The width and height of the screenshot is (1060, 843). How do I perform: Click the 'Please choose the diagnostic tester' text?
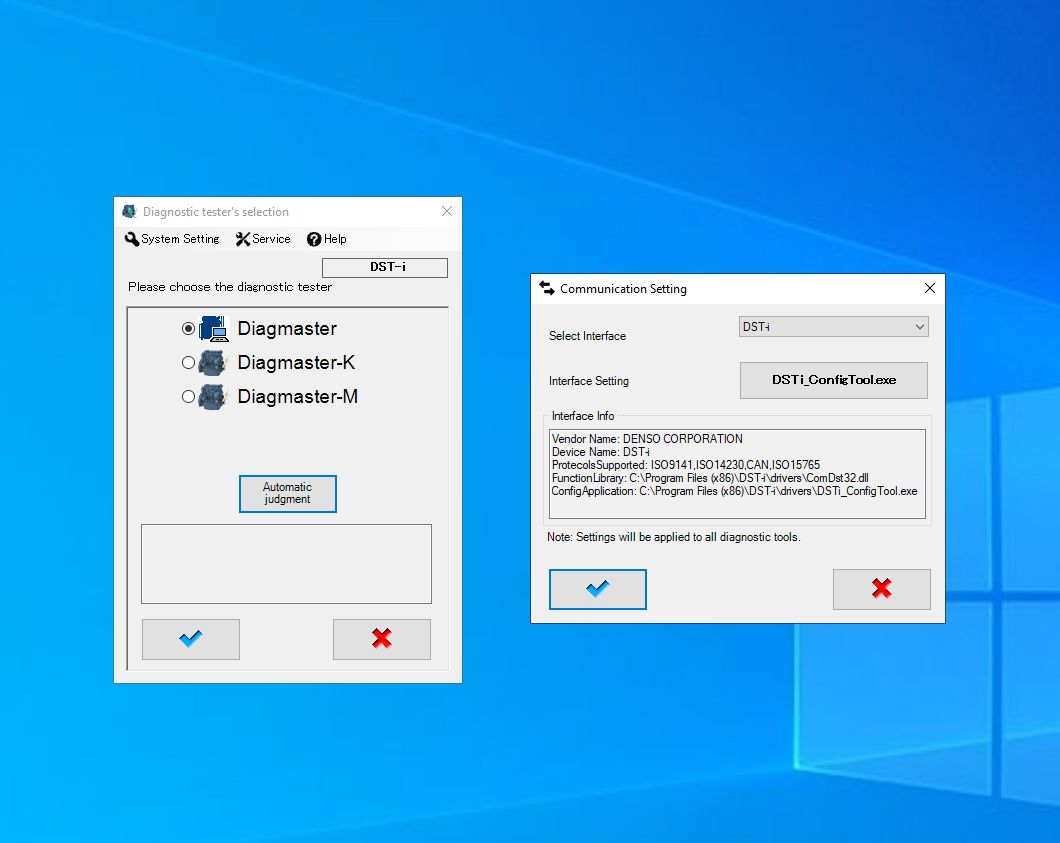(x=230, y=287)
